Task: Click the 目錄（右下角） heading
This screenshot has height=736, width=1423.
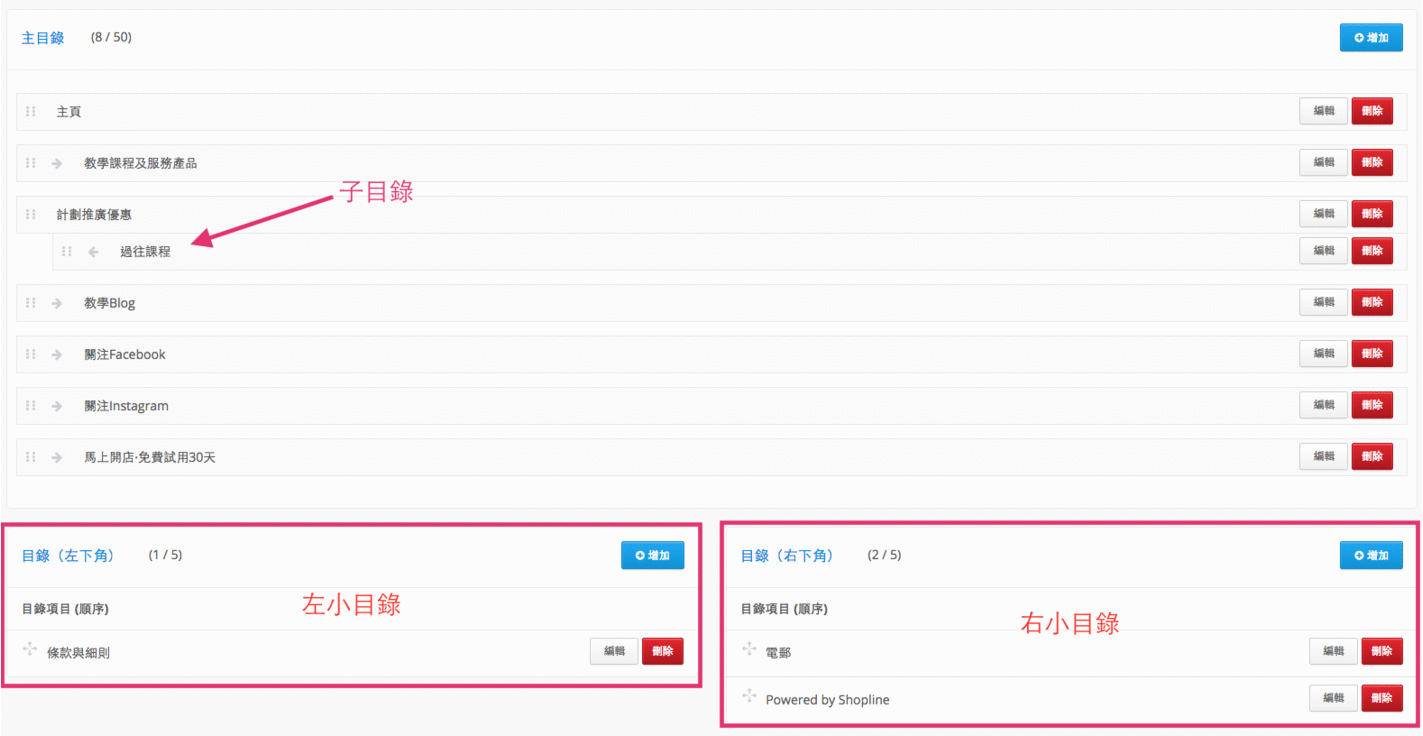Action: click(x=787, y=555)
